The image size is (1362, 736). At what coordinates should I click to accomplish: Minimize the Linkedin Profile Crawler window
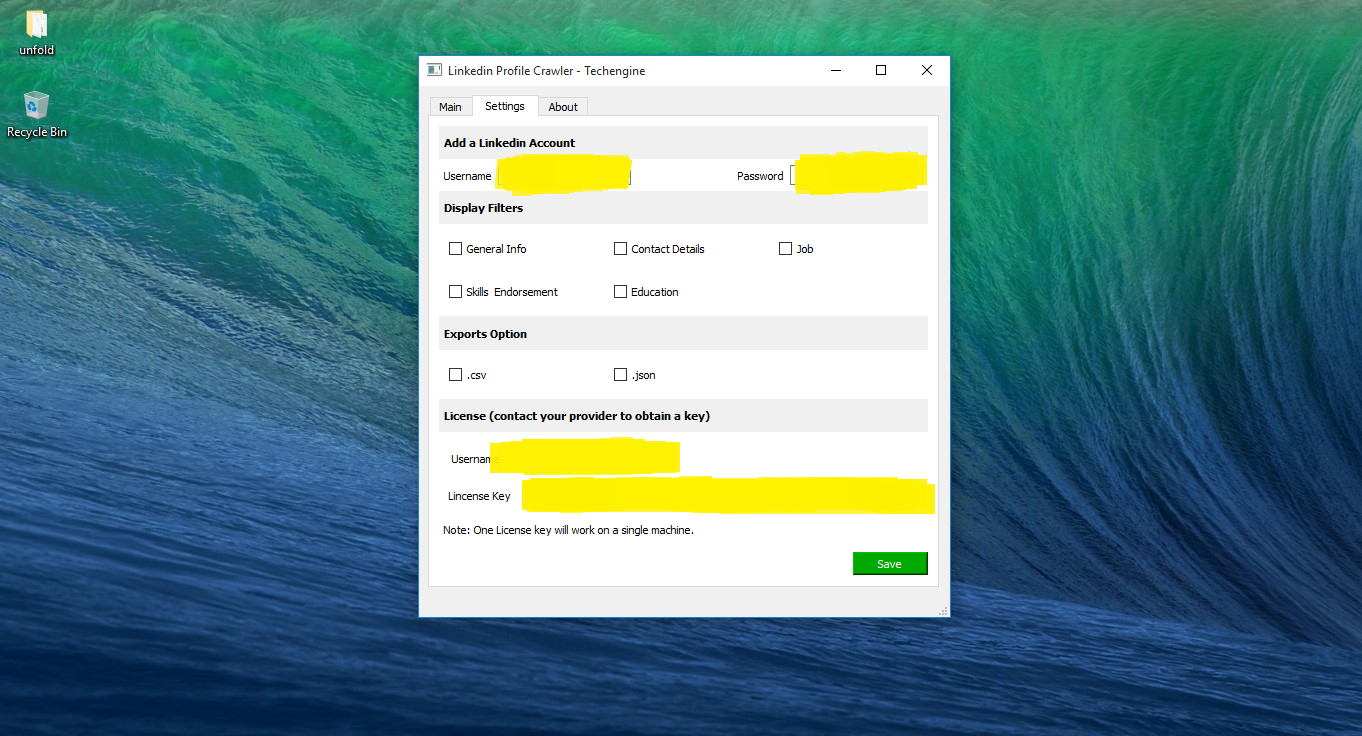(x=835, y=70)
